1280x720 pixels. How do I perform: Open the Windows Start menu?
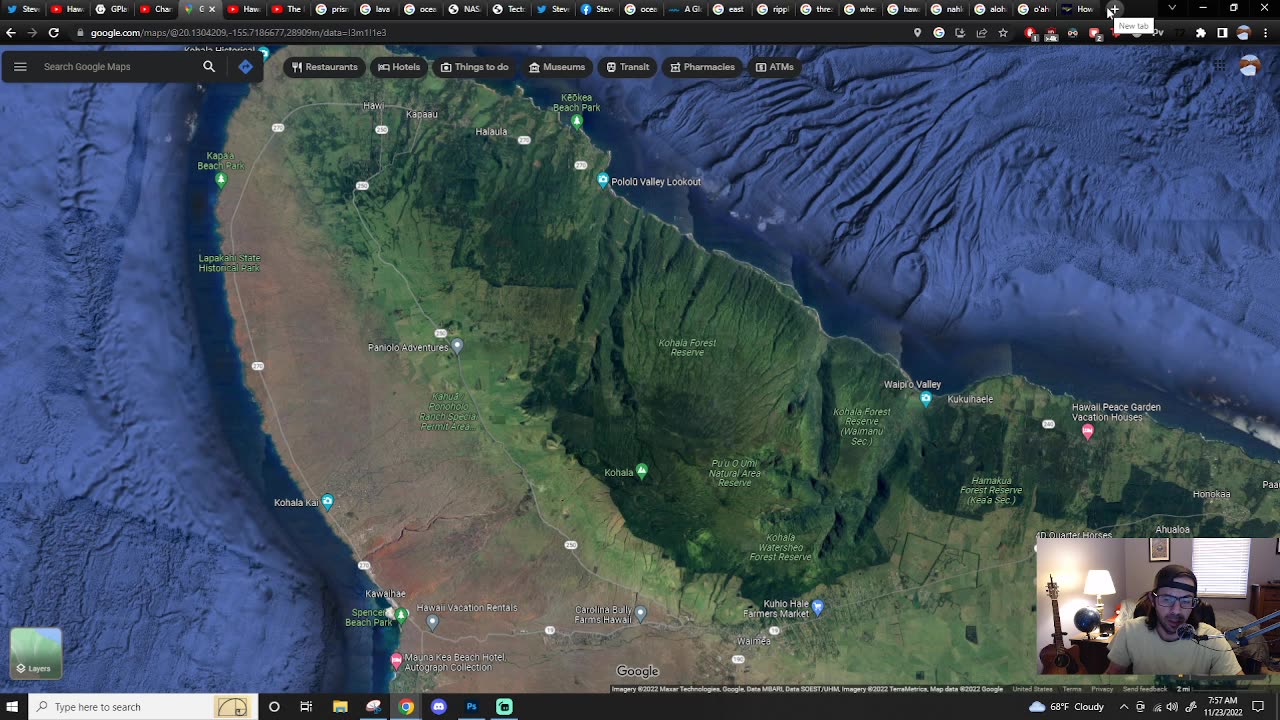pyautogui.click(x=12, y=707)
